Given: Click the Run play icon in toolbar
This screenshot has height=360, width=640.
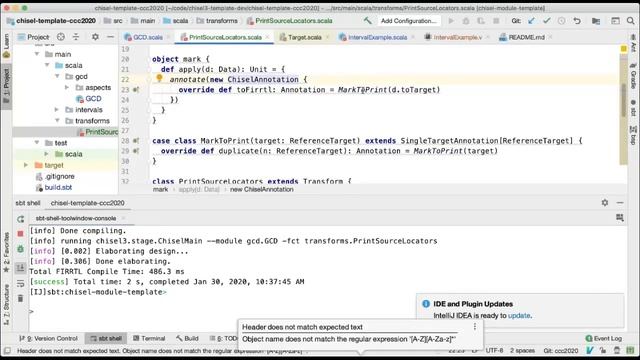Looking at the screenshot, I should 451,21.
